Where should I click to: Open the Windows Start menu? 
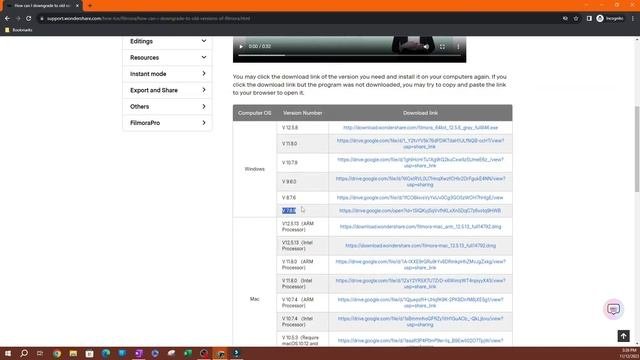8,353
